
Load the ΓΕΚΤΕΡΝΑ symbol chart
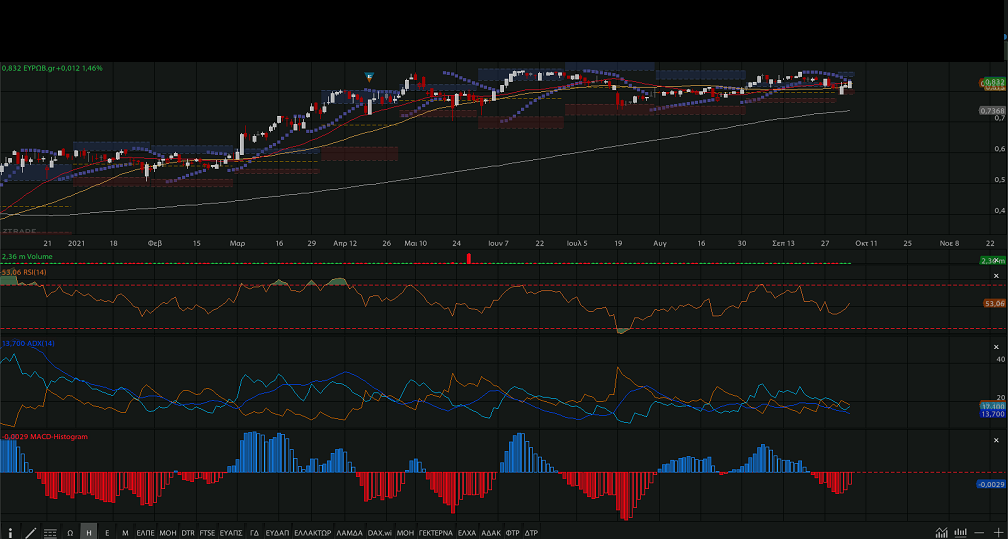click(x=436, y=533)
